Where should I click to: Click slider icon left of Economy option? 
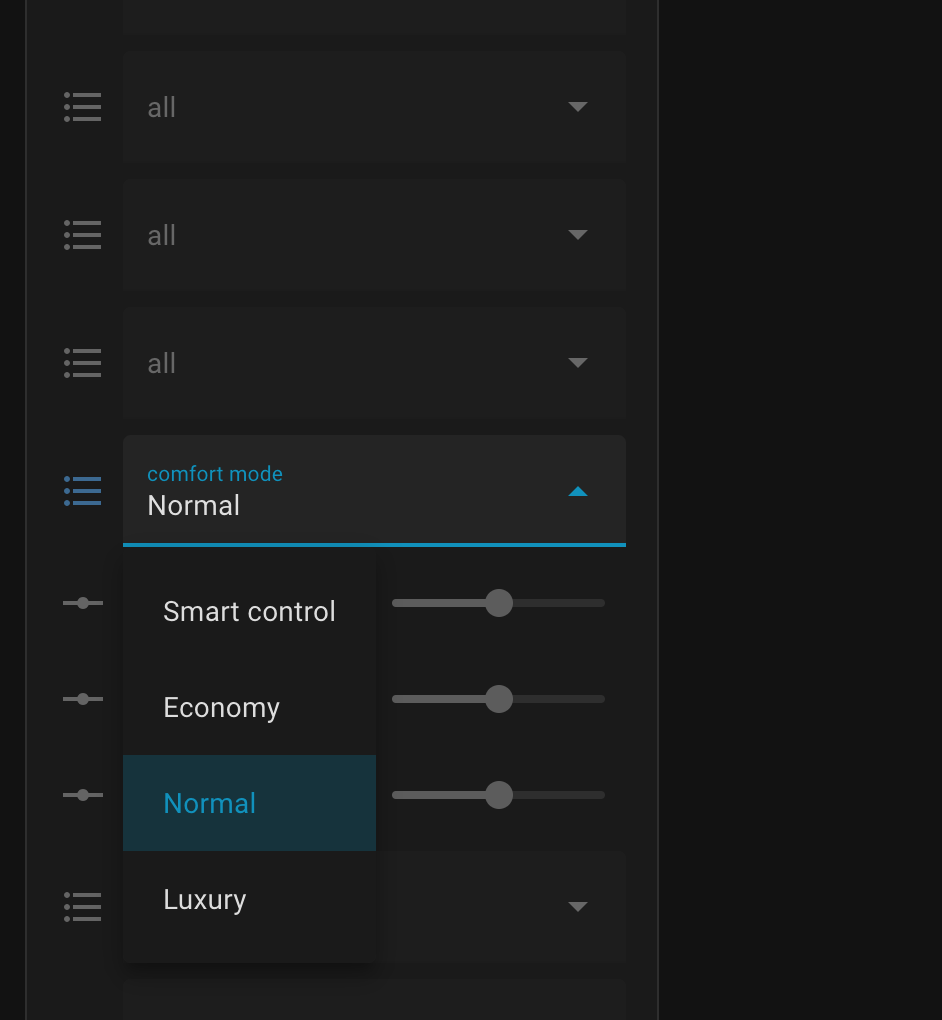82,699
